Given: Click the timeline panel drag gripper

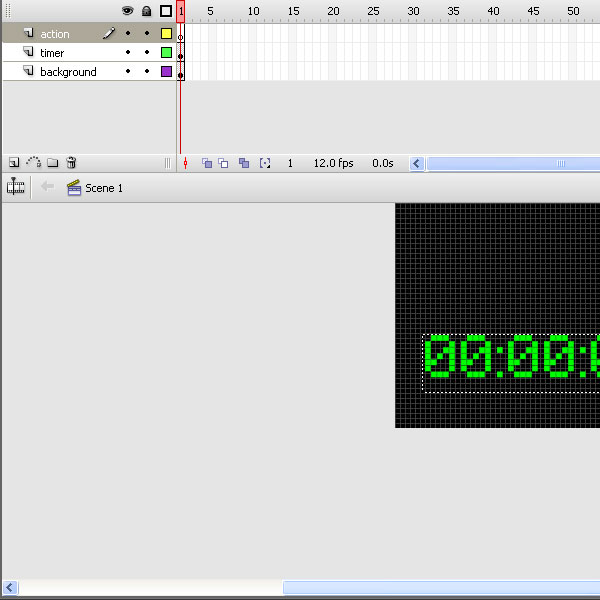Looking at the screenshot, I should pyautogui.click(x=8, y=11).
